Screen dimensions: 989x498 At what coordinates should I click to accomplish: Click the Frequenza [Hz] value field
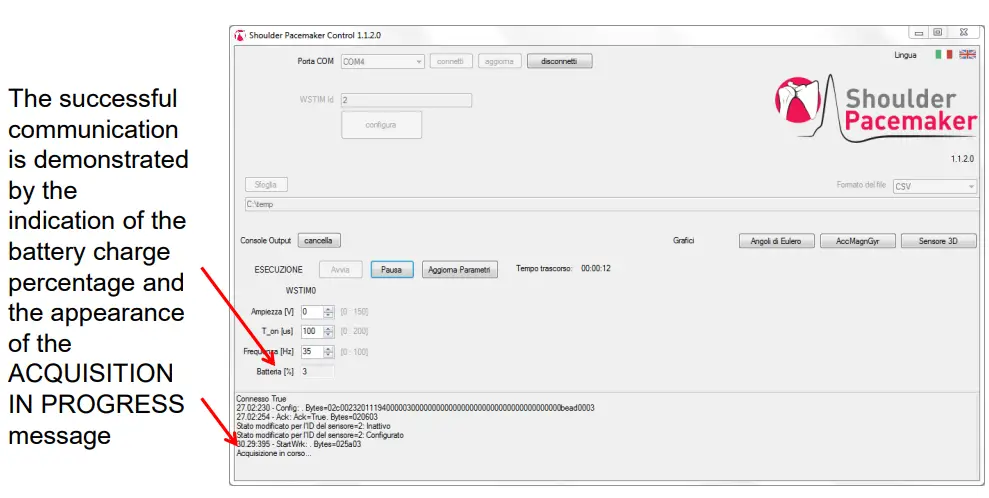coord(312,352)
